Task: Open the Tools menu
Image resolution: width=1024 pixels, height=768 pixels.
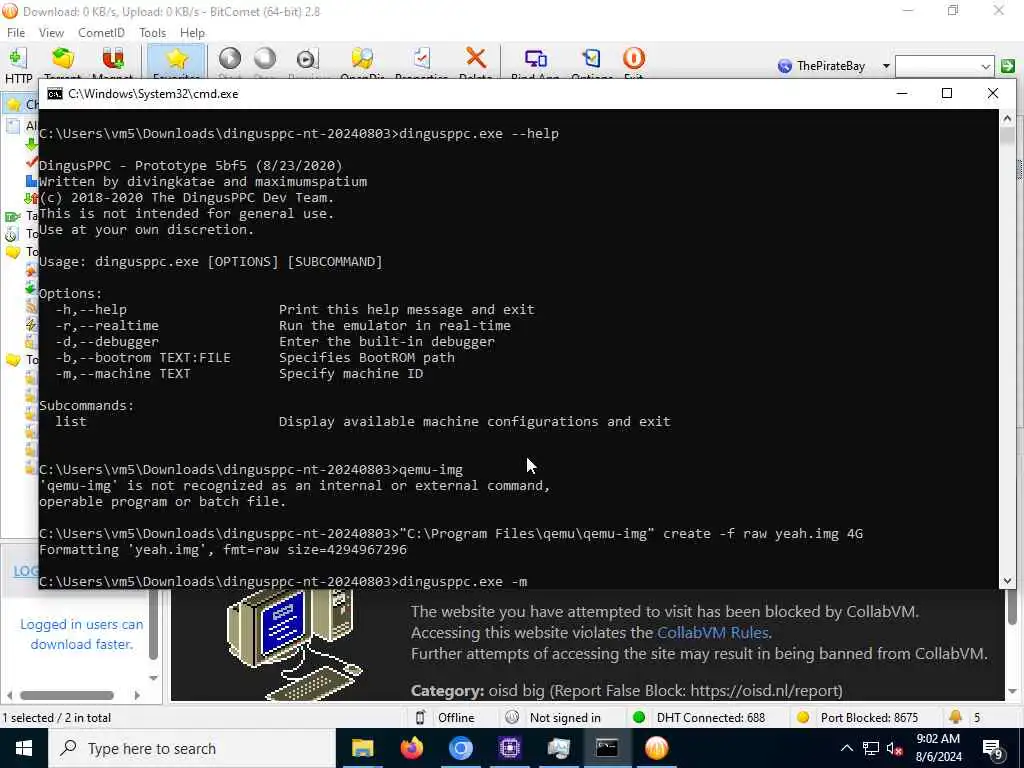Action: tap(152, 33)
